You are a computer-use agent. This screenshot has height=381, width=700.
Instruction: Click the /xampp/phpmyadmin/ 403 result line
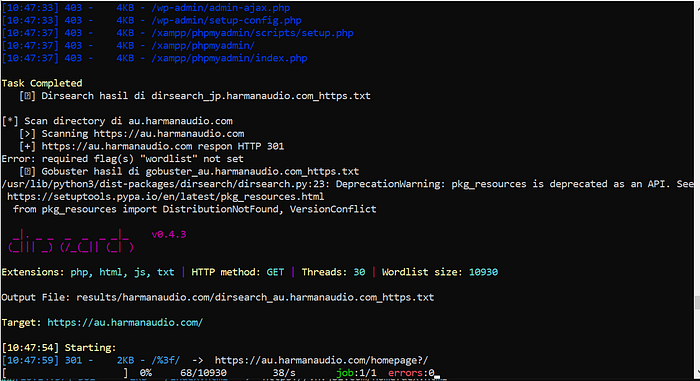click(129, 46)
